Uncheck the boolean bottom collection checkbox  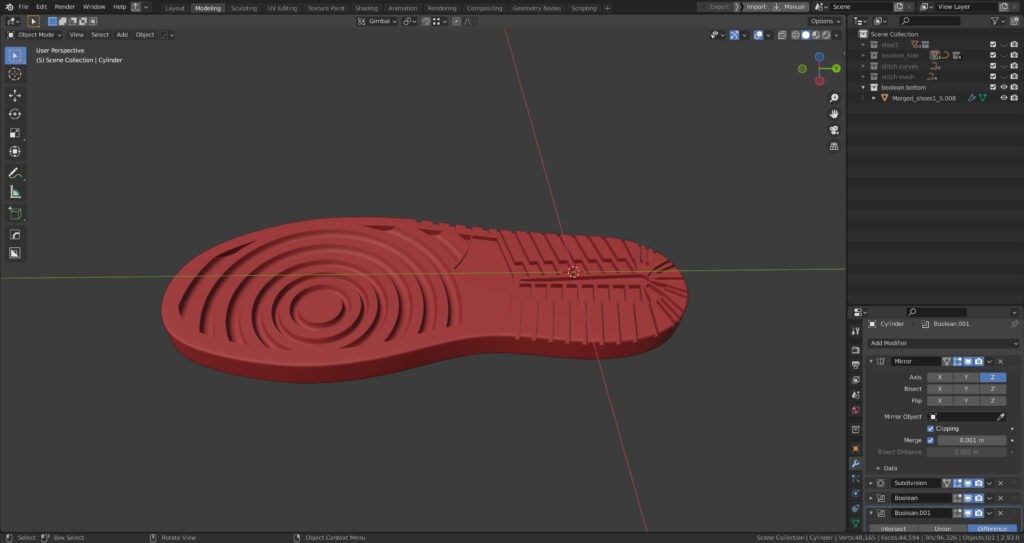point(993,88)
